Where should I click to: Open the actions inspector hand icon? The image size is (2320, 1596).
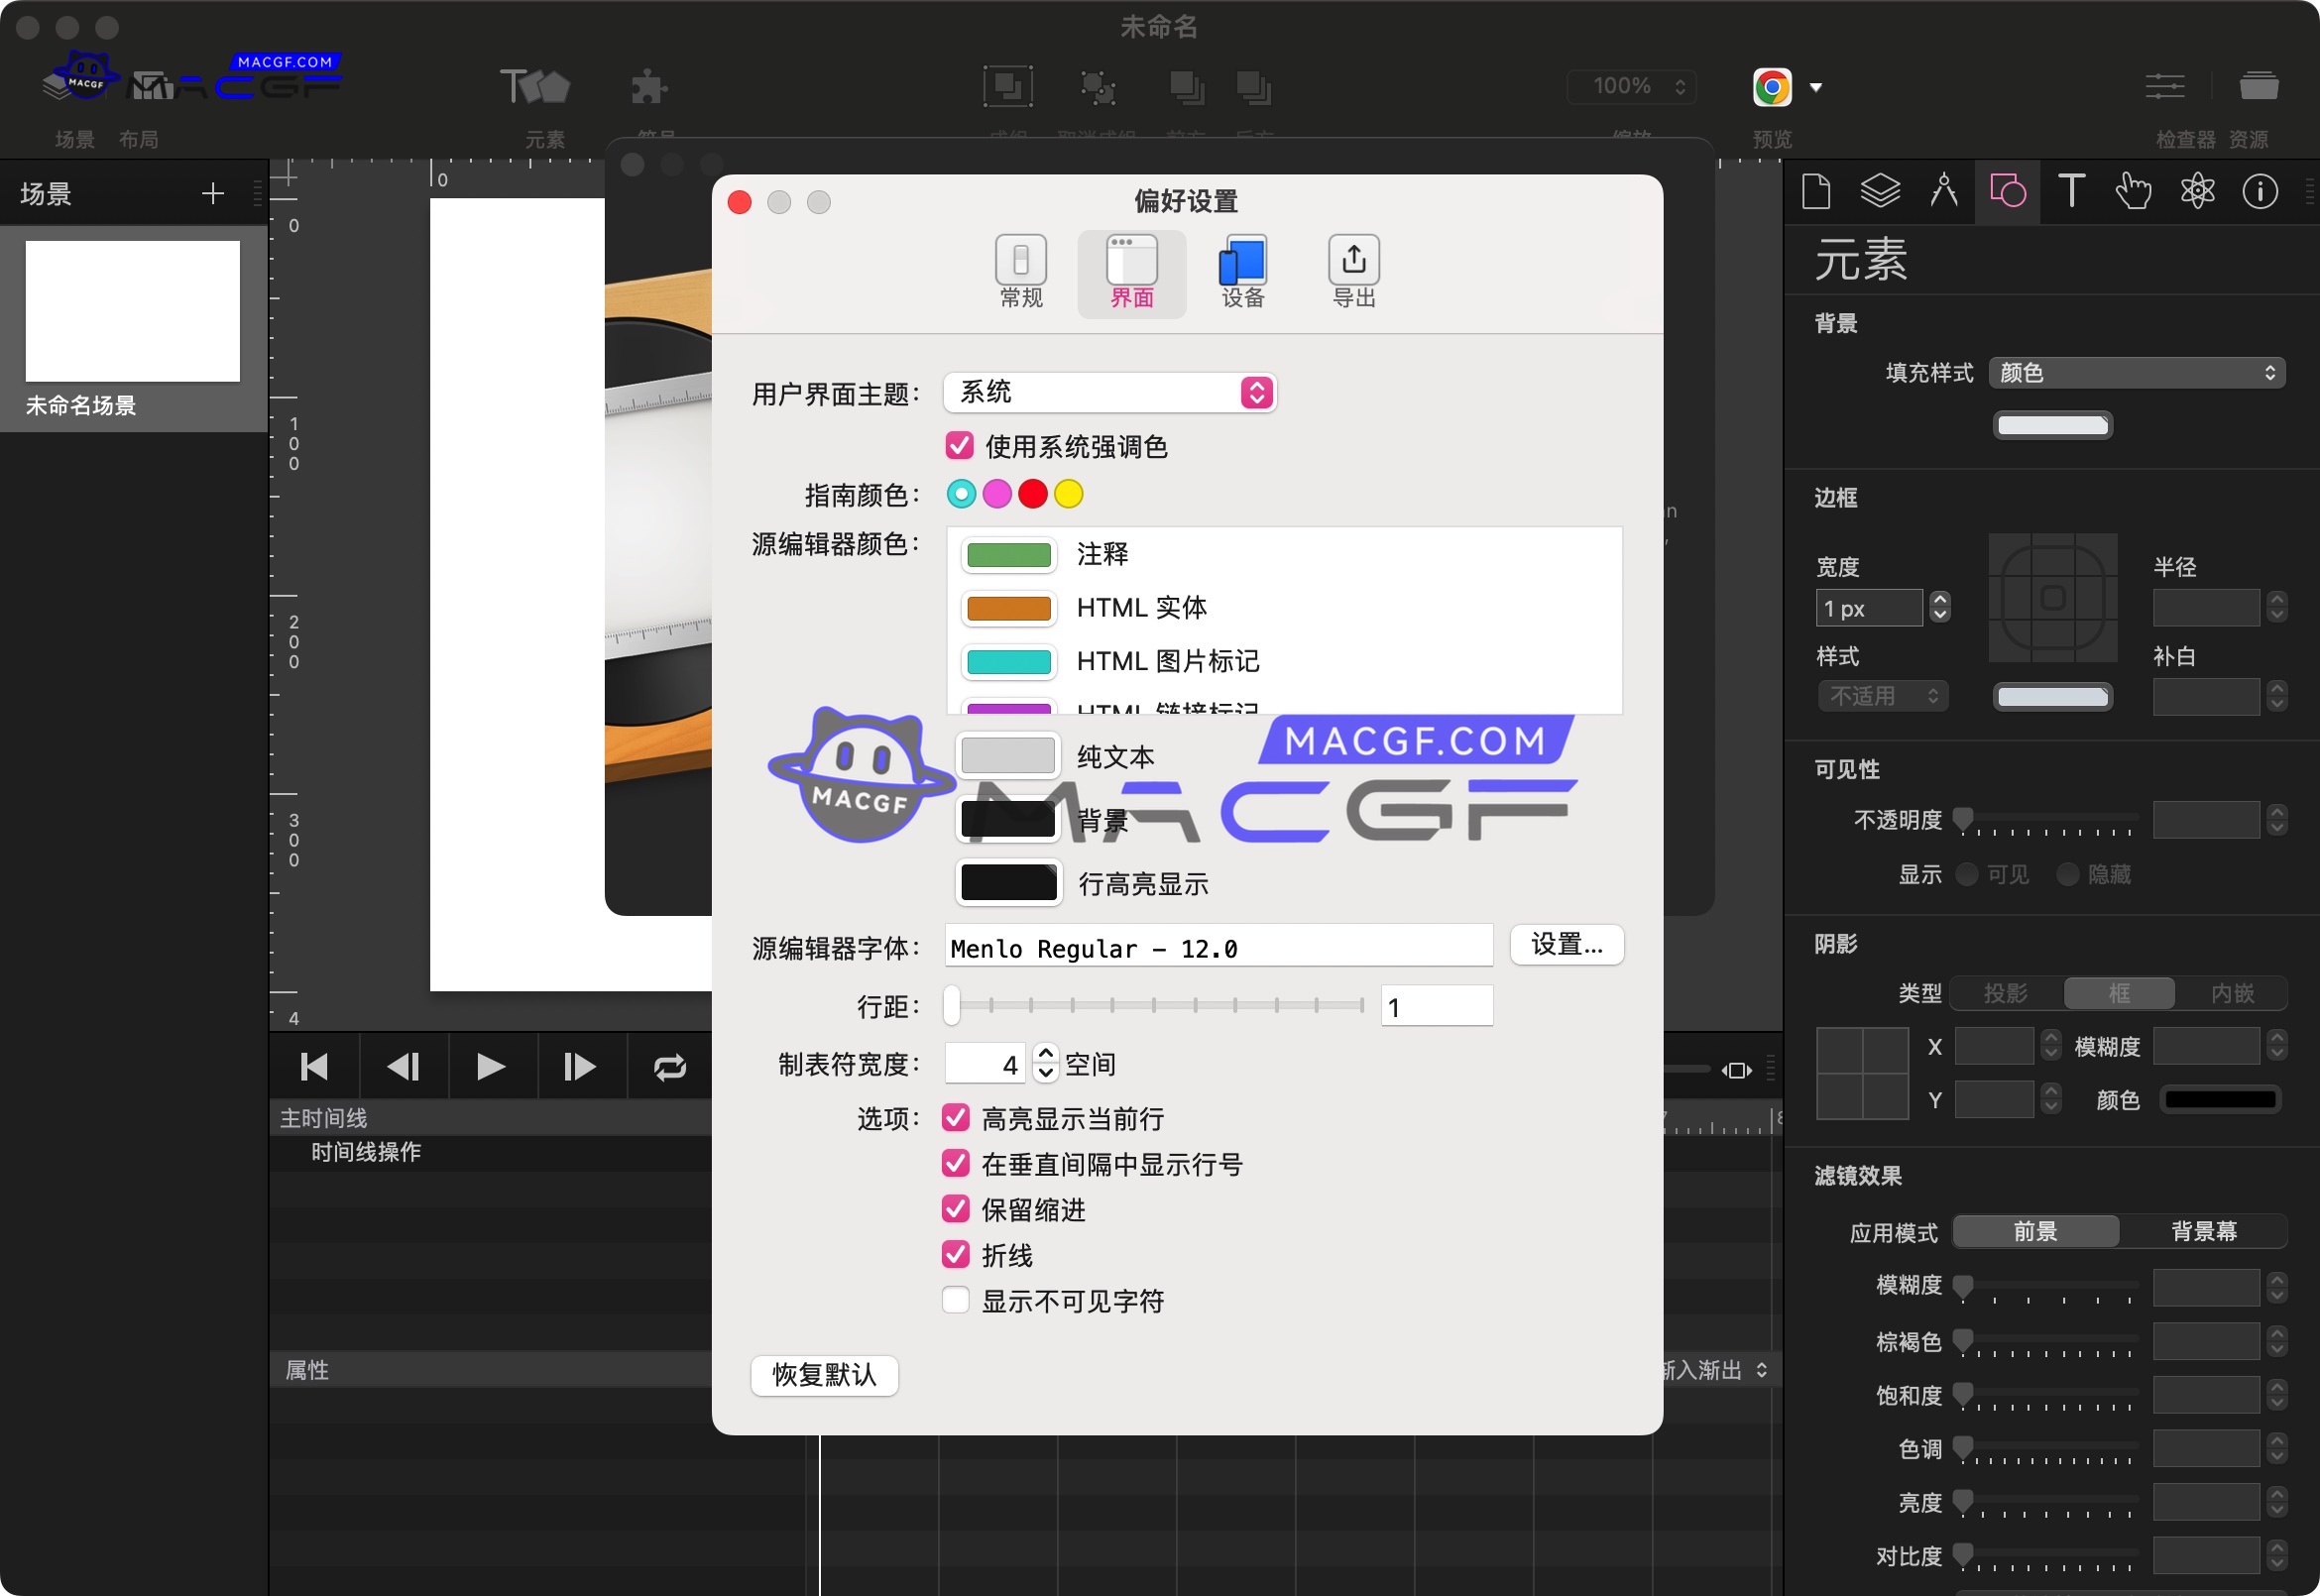click(2134, 190)
